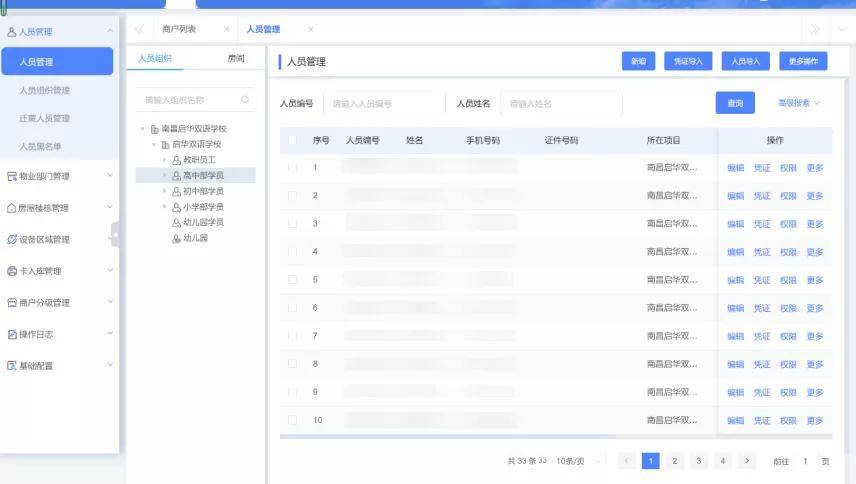Expand the 小学部学员 tree node arrow
The image size is (856, 484).
(x=164, y=207)
